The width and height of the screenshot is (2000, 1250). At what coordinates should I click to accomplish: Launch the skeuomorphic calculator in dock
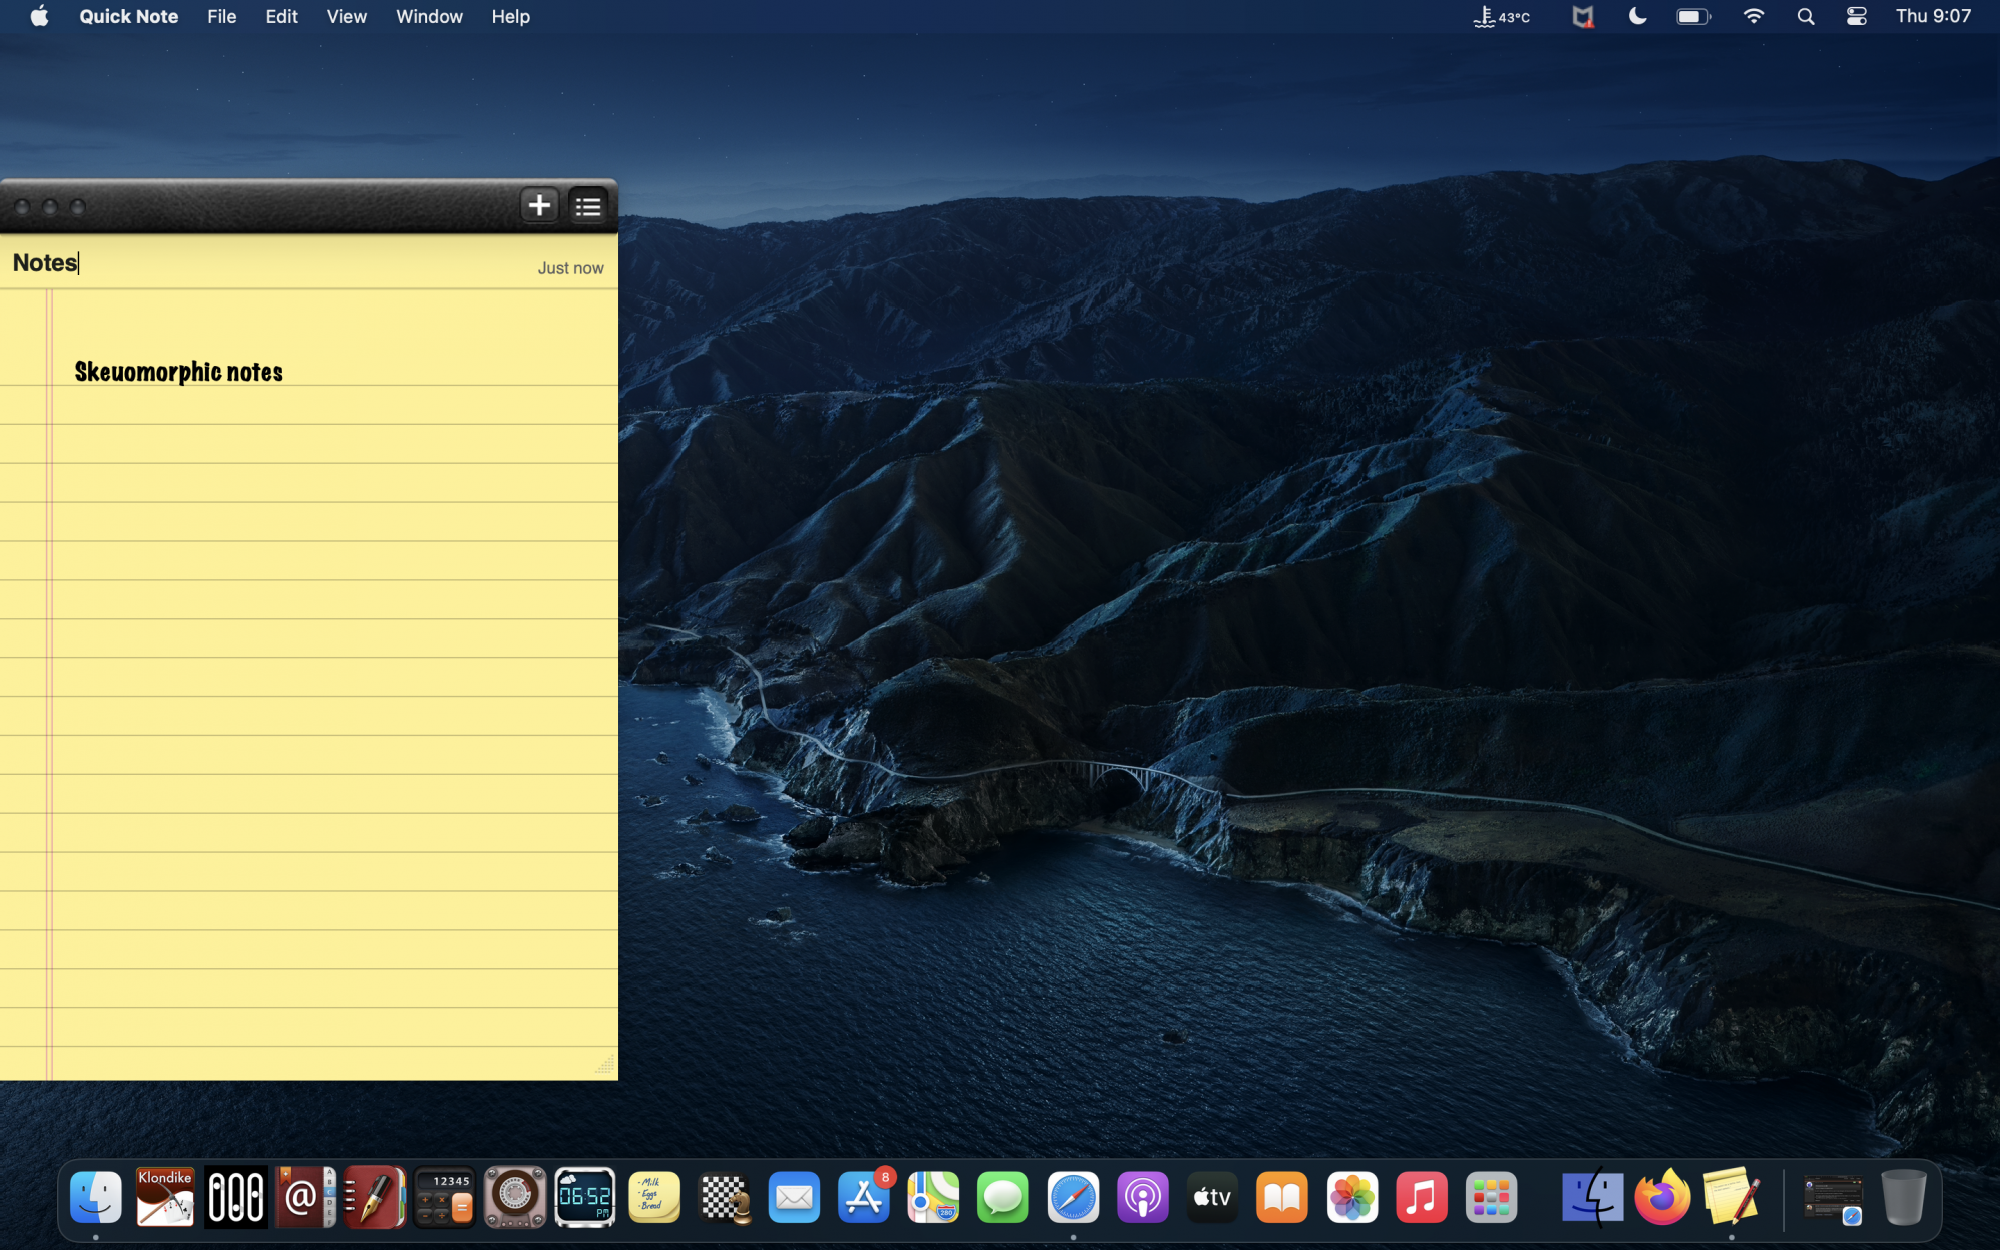pyautogui.click(x=444, y=1197)
